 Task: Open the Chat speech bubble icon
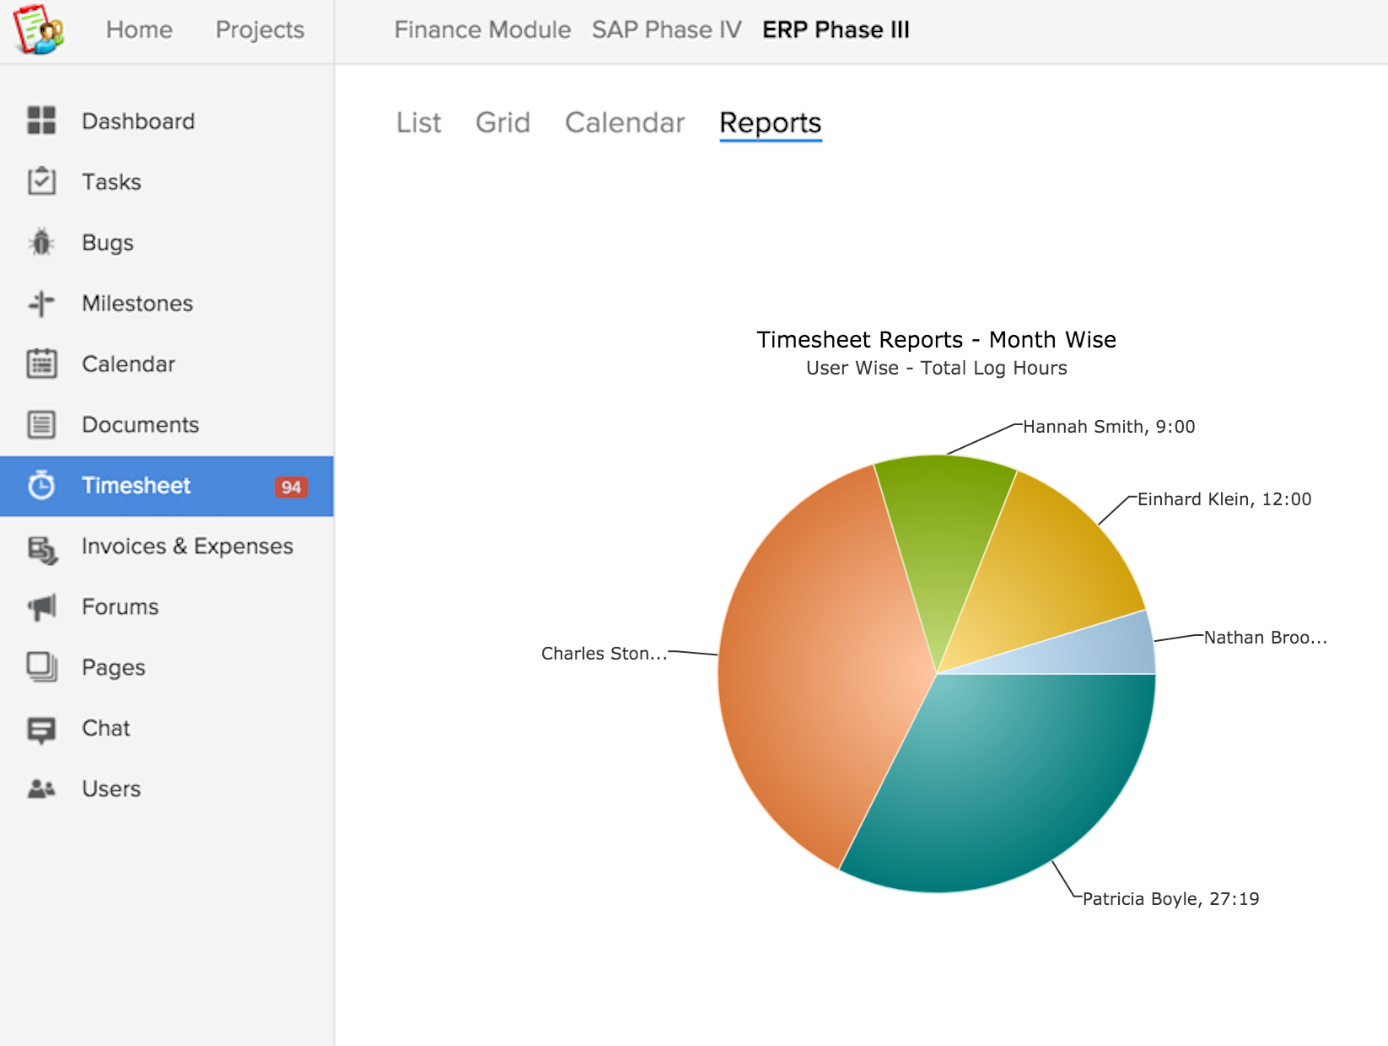click(x=42, y=729)
